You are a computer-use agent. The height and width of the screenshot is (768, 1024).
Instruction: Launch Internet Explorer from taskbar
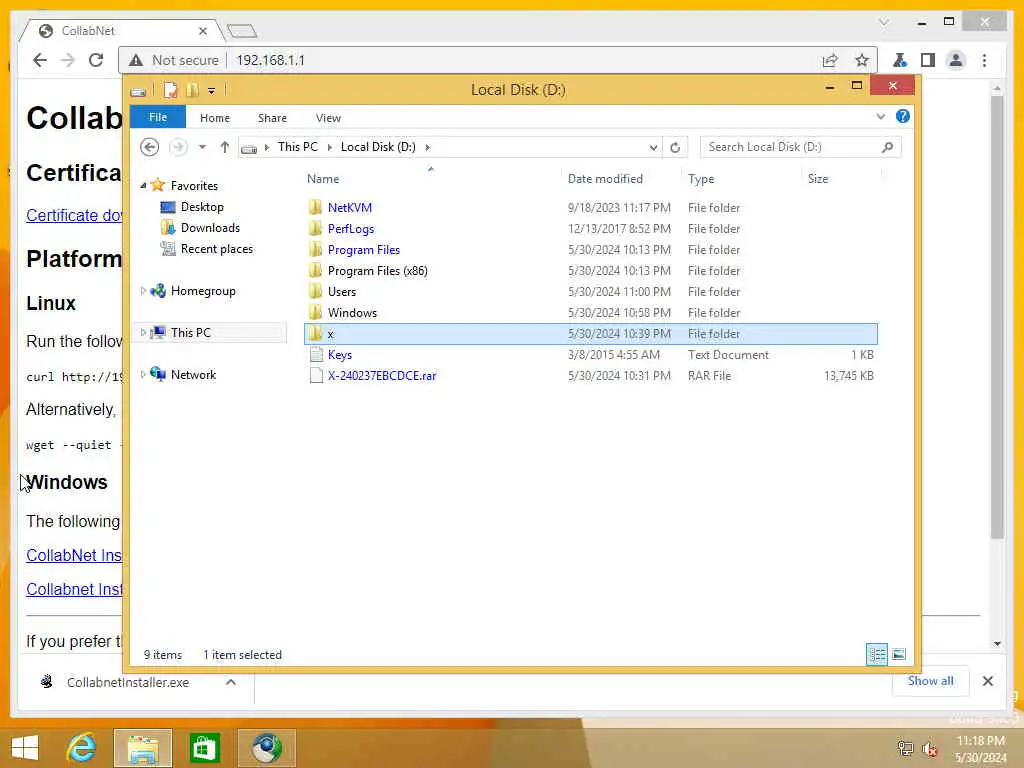(81, 748)
